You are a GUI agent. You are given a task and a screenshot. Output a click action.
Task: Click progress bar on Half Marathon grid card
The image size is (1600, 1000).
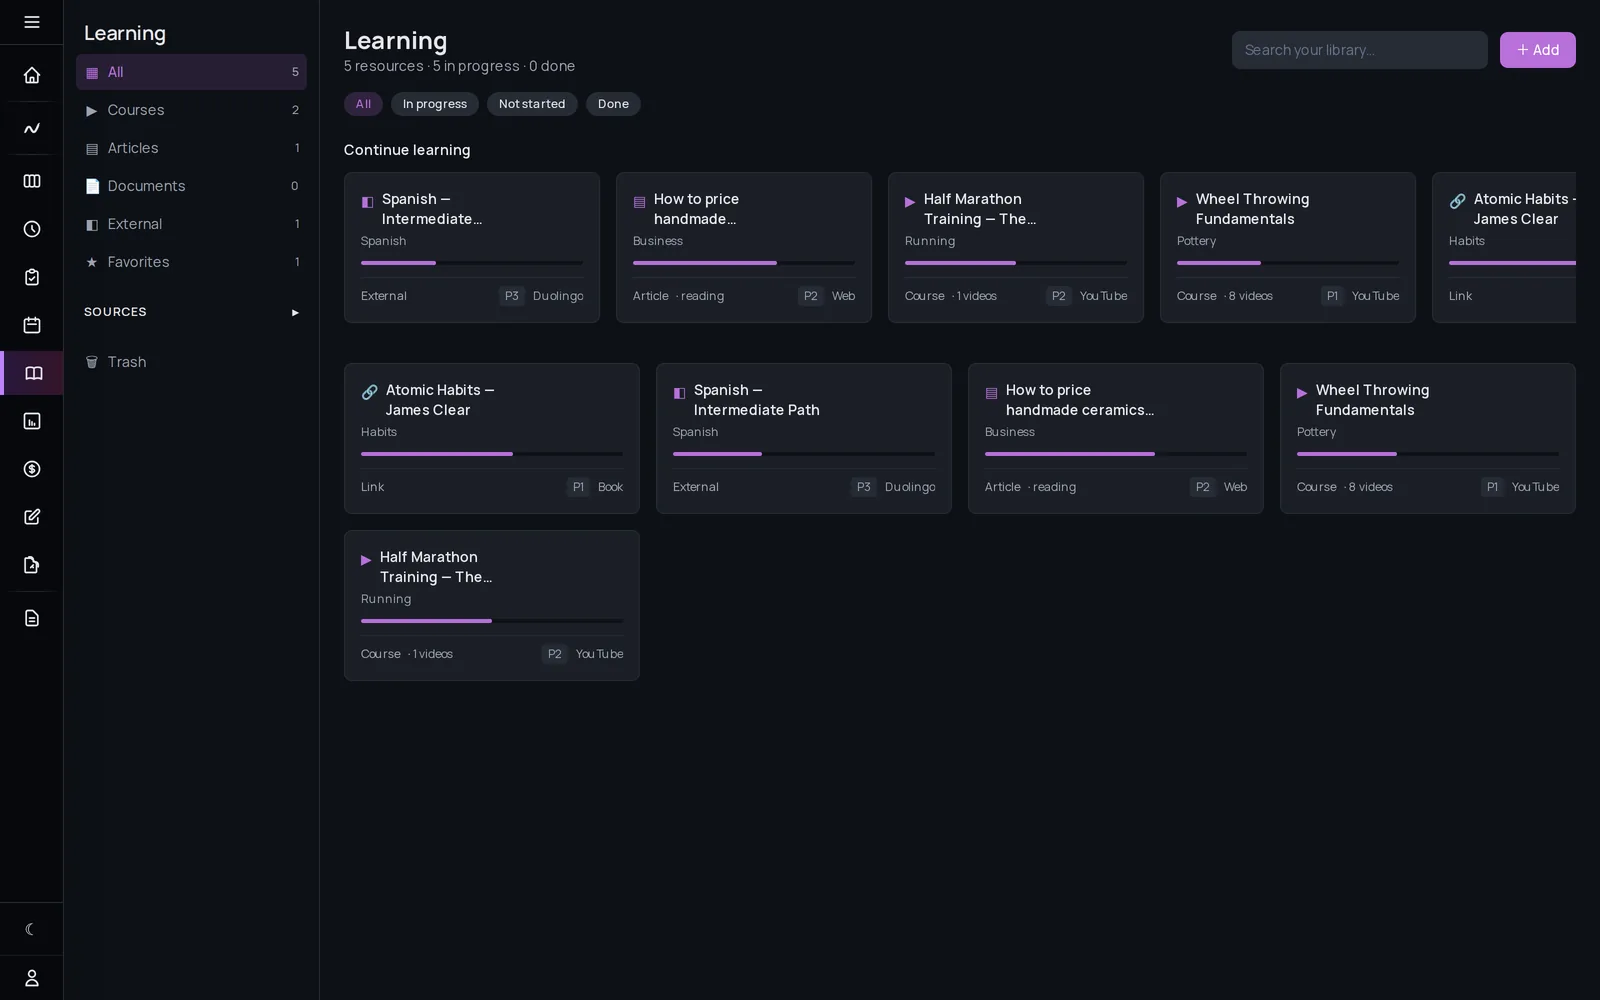pyautogui.click(x=492, y=621)
